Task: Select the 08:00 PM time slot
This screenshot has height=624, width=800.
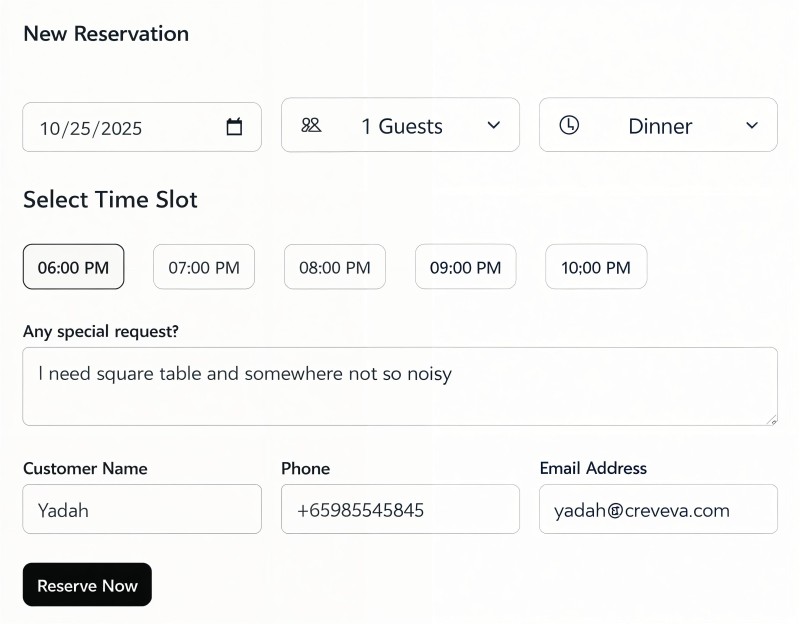Action: pyautogui.click(x=334, y=266)
